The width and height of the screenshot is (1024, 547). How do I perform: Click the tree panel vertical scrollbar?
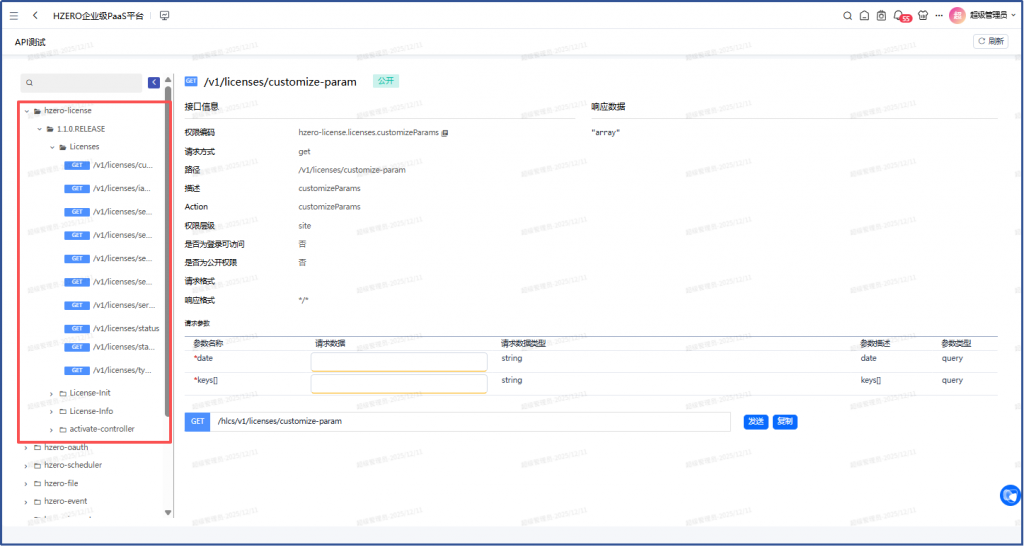[x=168, y=250]
